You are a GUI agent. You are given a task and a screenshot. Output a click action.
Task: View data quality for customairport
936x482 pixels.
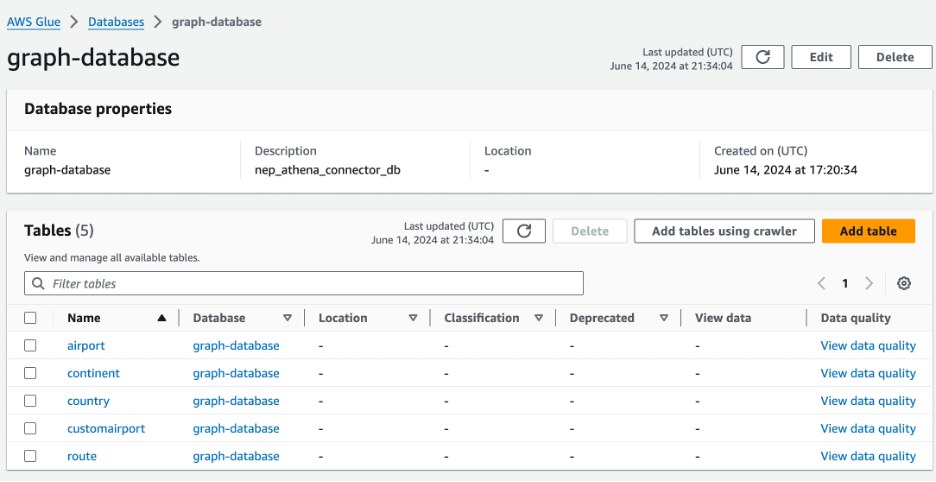[868, 429]
